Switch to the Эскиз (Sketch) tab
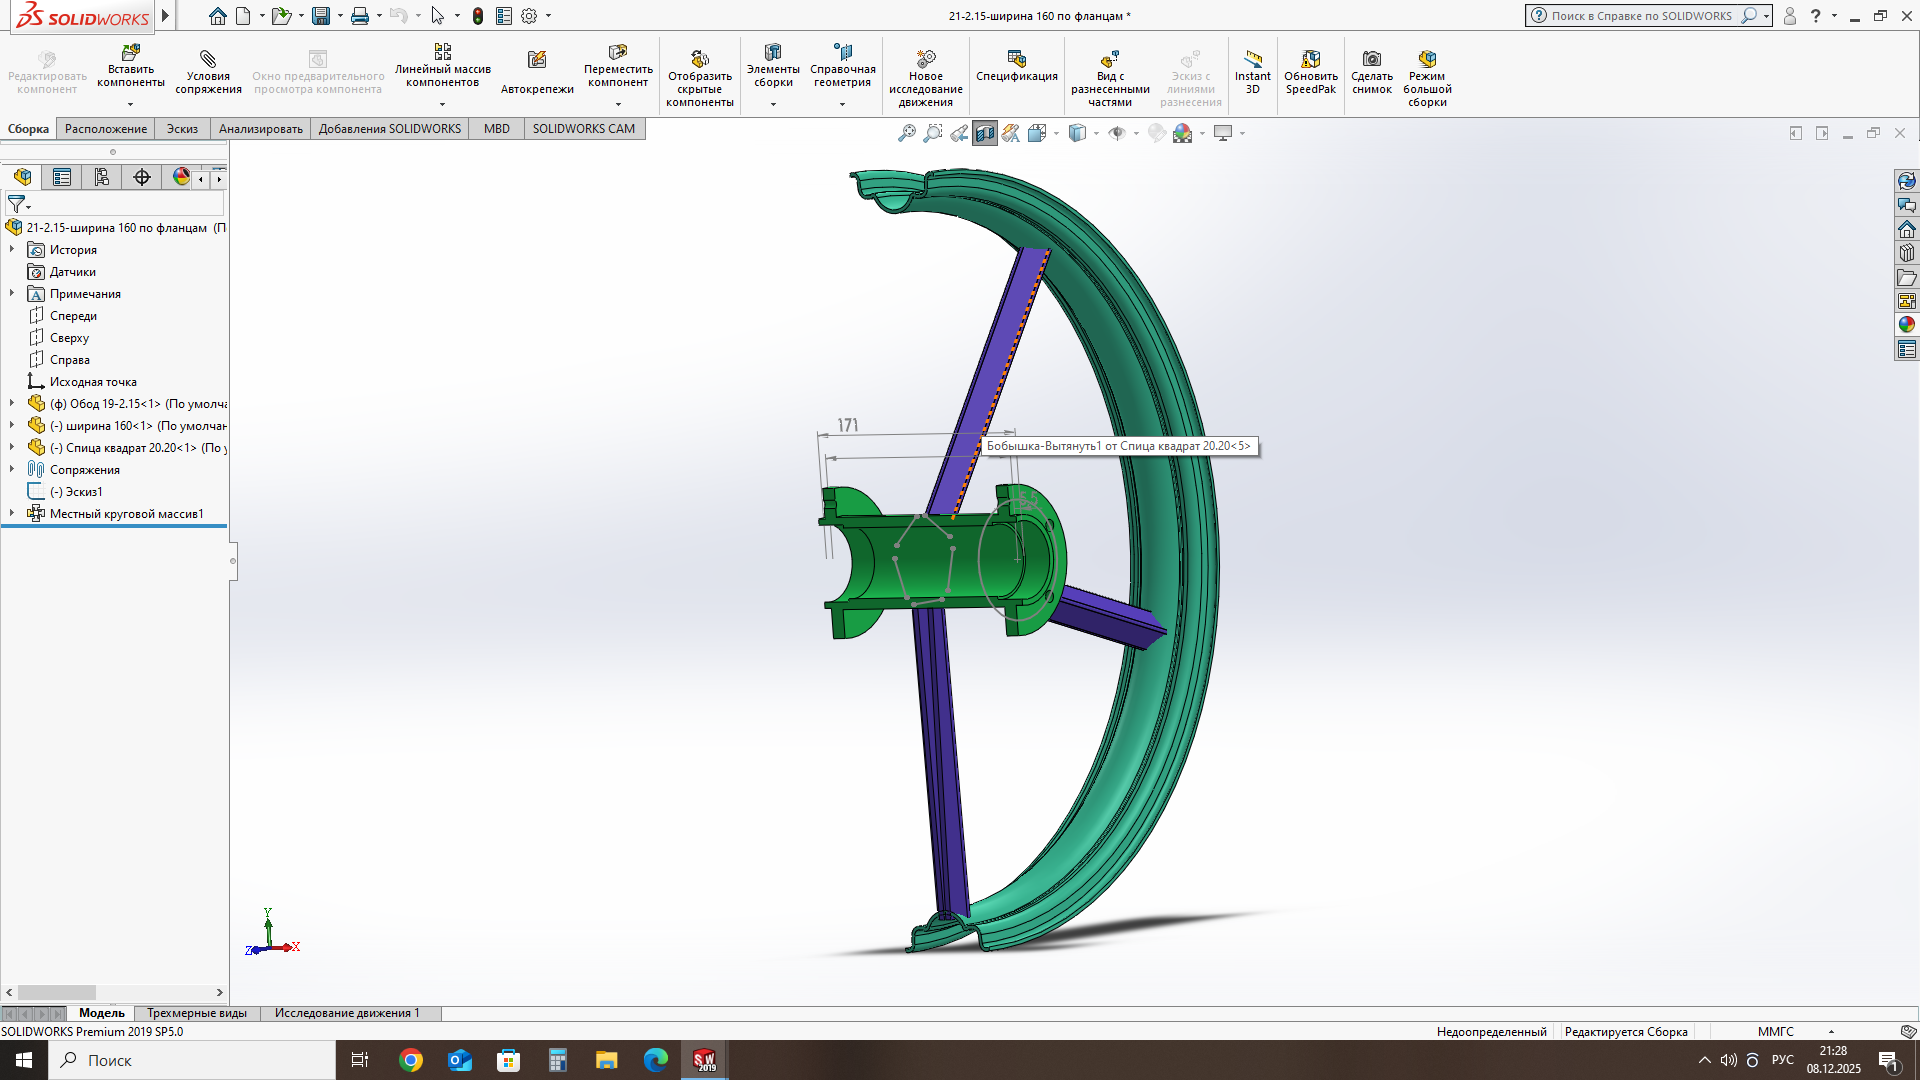This screenshot has height=1080, width=1920. coord(182,129)
